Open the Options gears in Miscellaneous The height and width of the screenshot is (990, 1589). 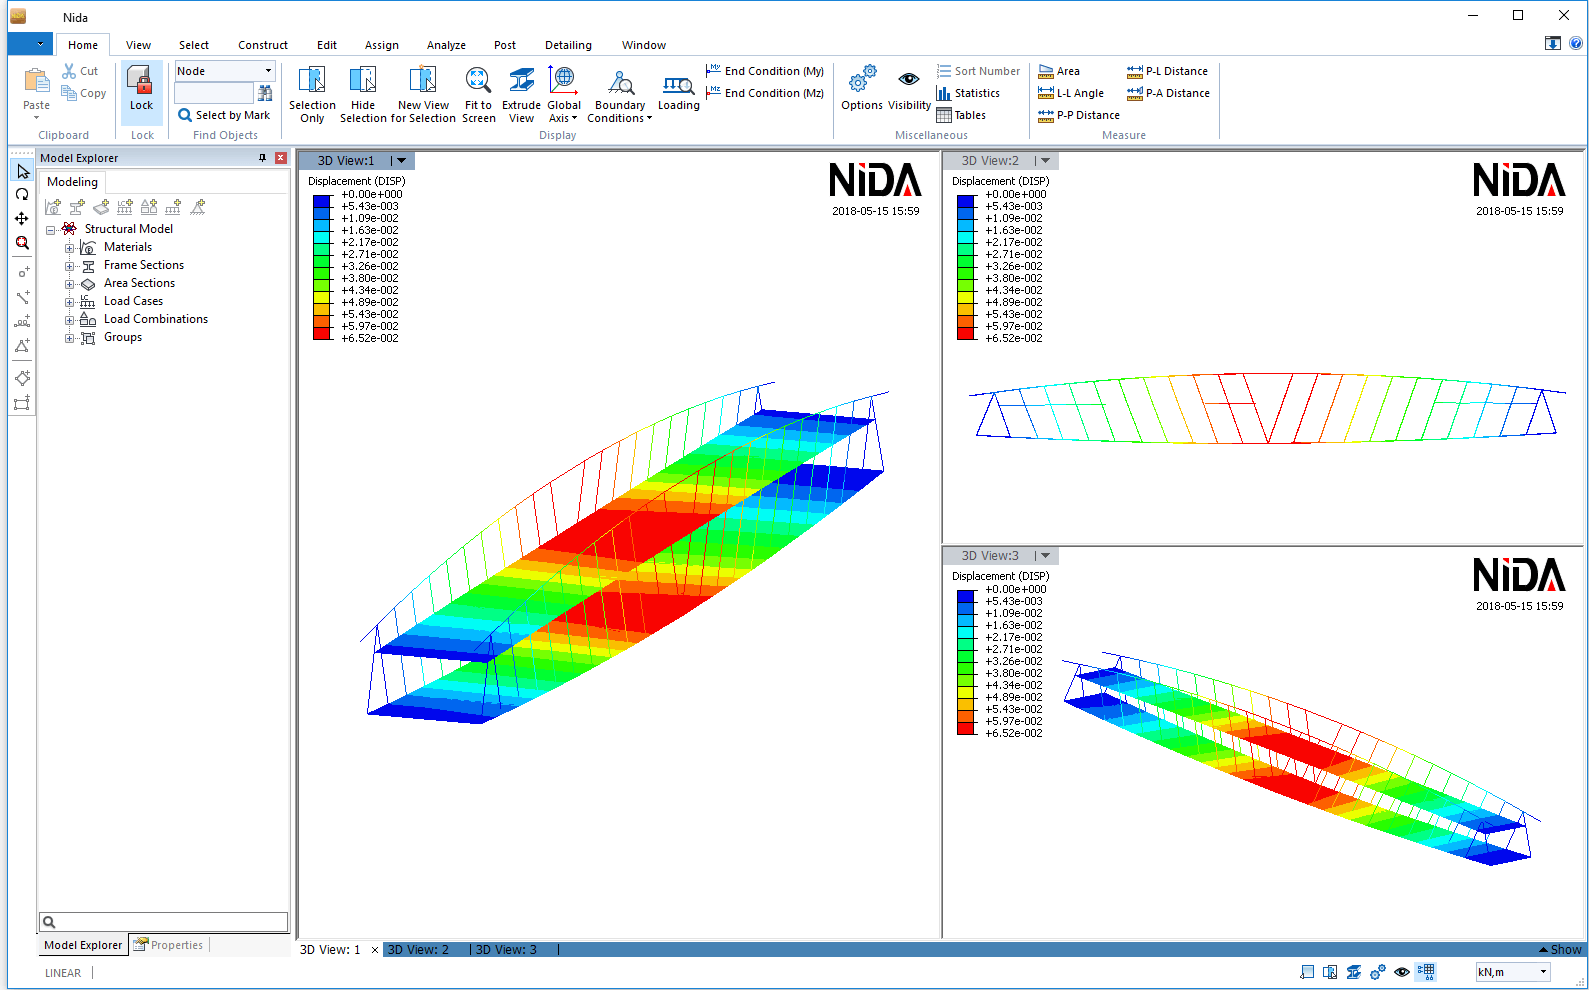click(x=862, y=88)
